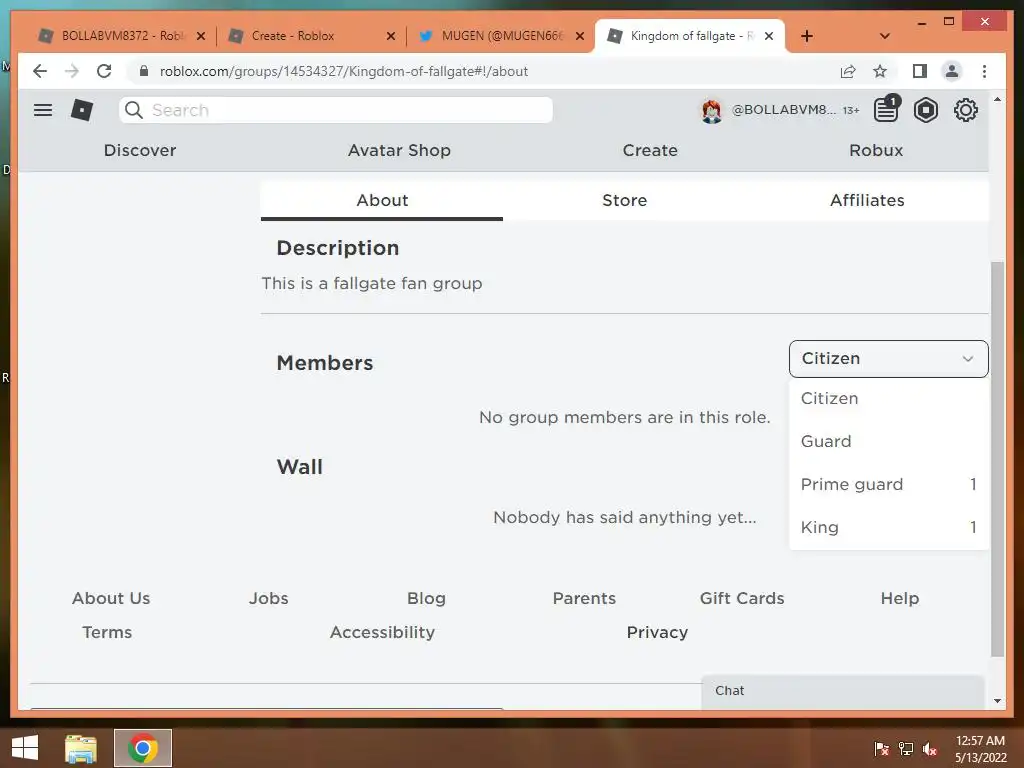
Task: Open a new tab with the plus button
Action: [807, 36]
